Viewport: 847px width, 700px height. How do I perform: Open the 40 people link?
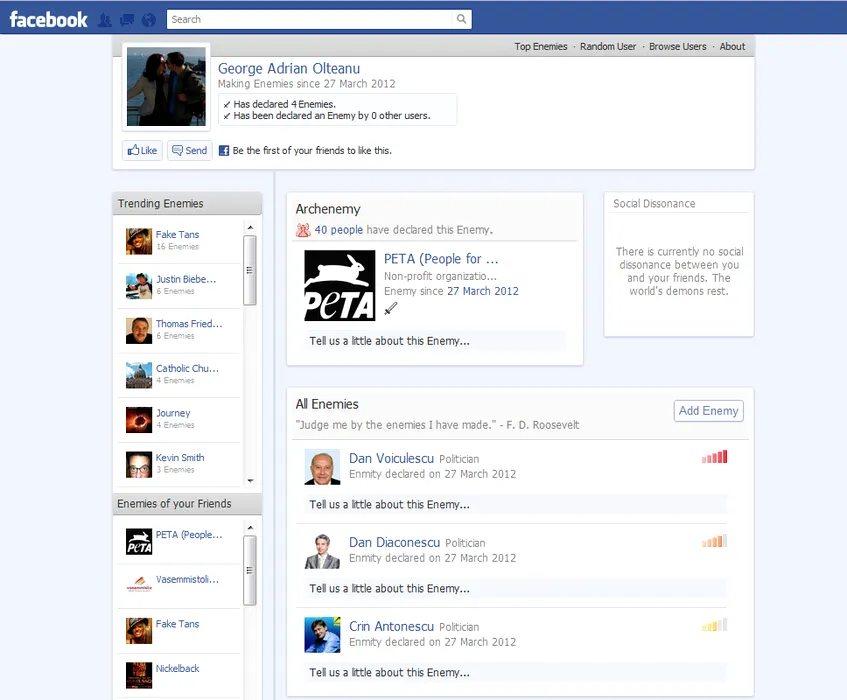[x=339, y=230]
